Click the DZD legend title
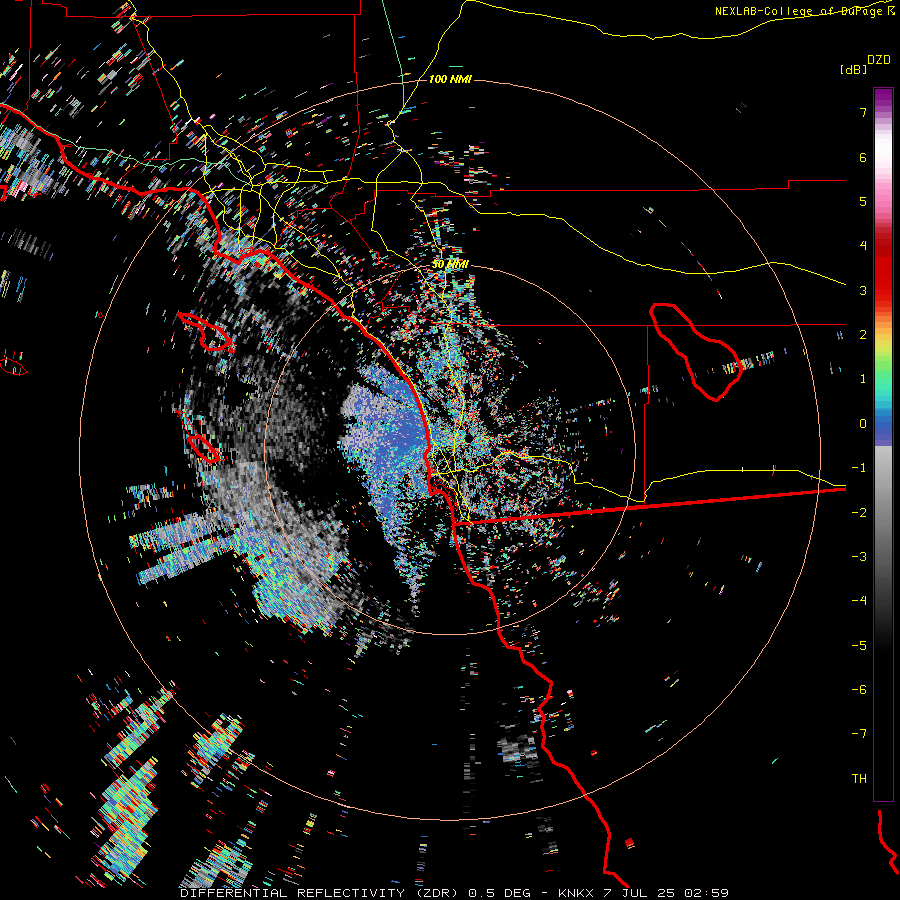The width and height of the screenshot is (900, 900). point(879,60)
